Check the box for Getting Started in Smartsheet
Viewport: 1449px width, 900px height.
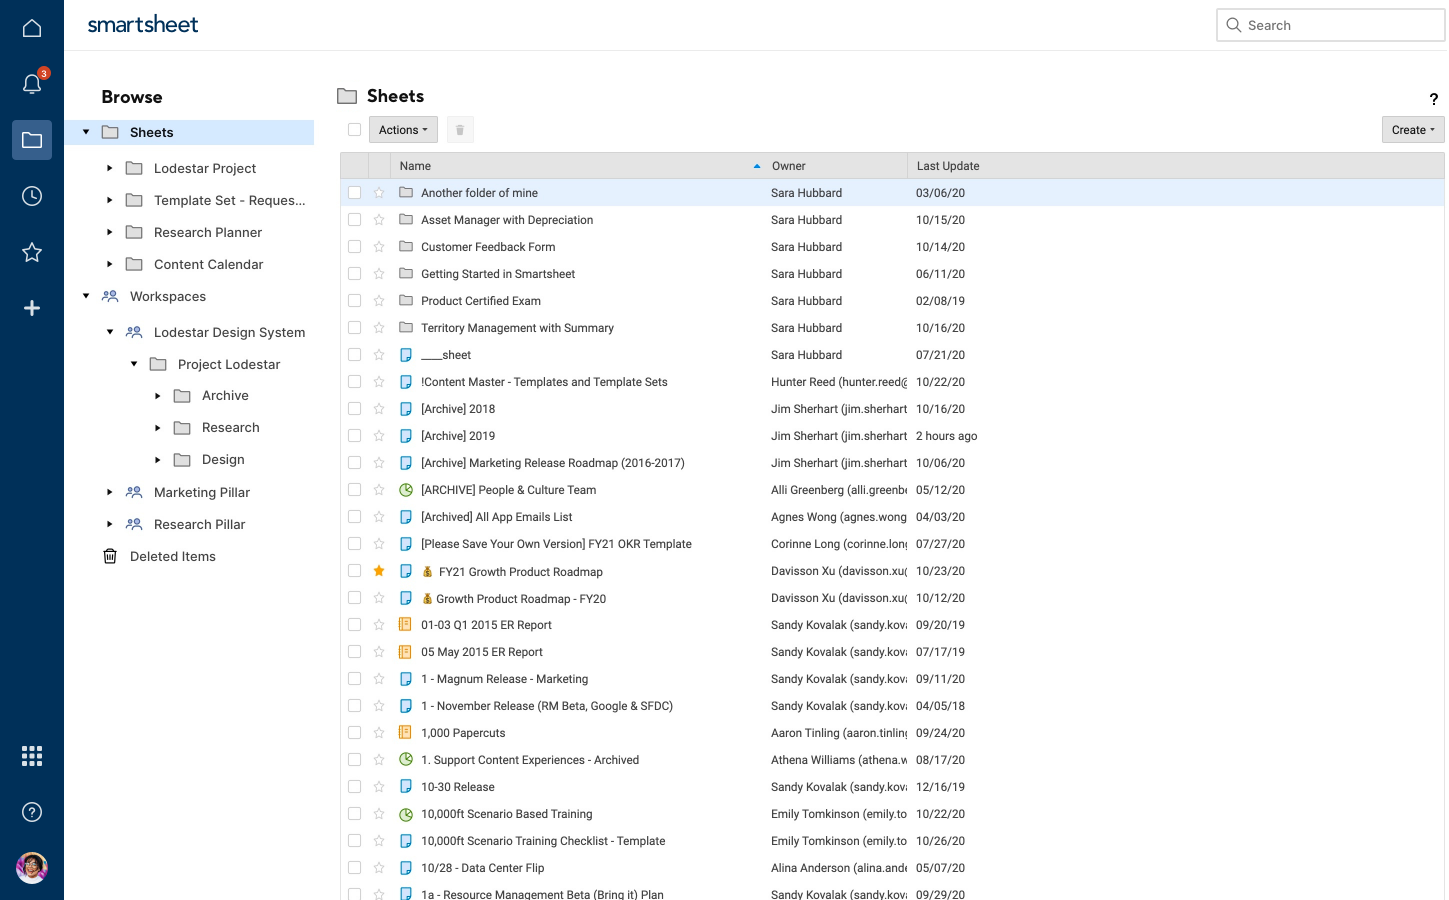[x=354, y=274]
